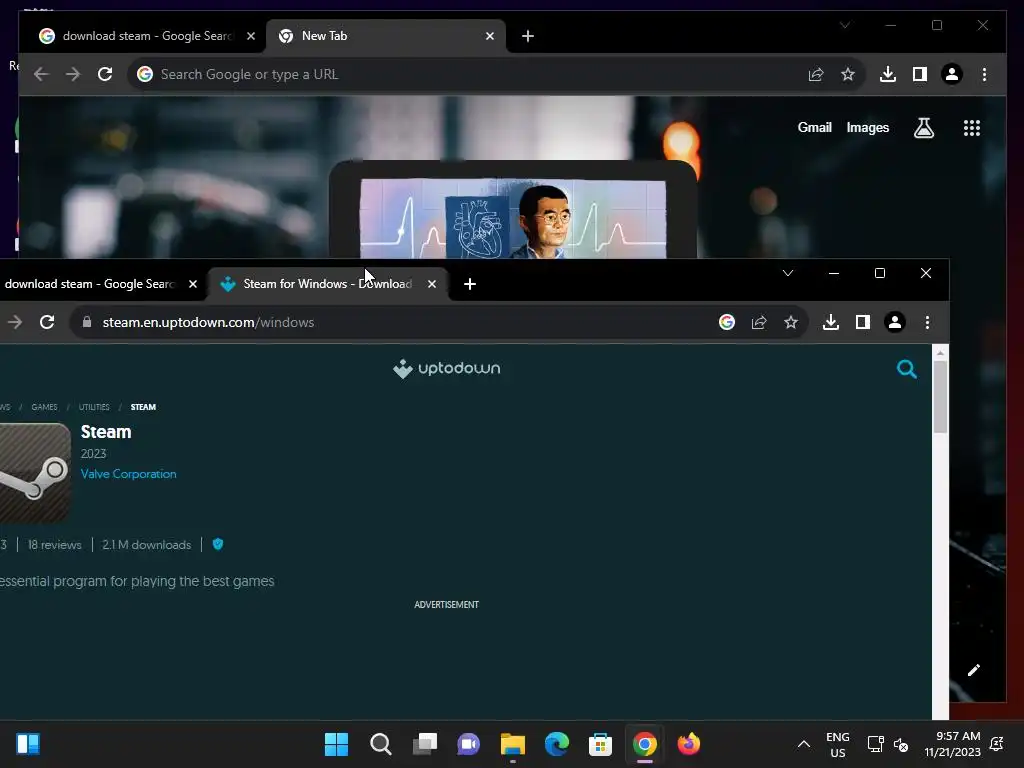The height and width of the screenshot is (768, 1024).
Task: Open Task View icon on taskbar
Action: (x=424, y=744)
